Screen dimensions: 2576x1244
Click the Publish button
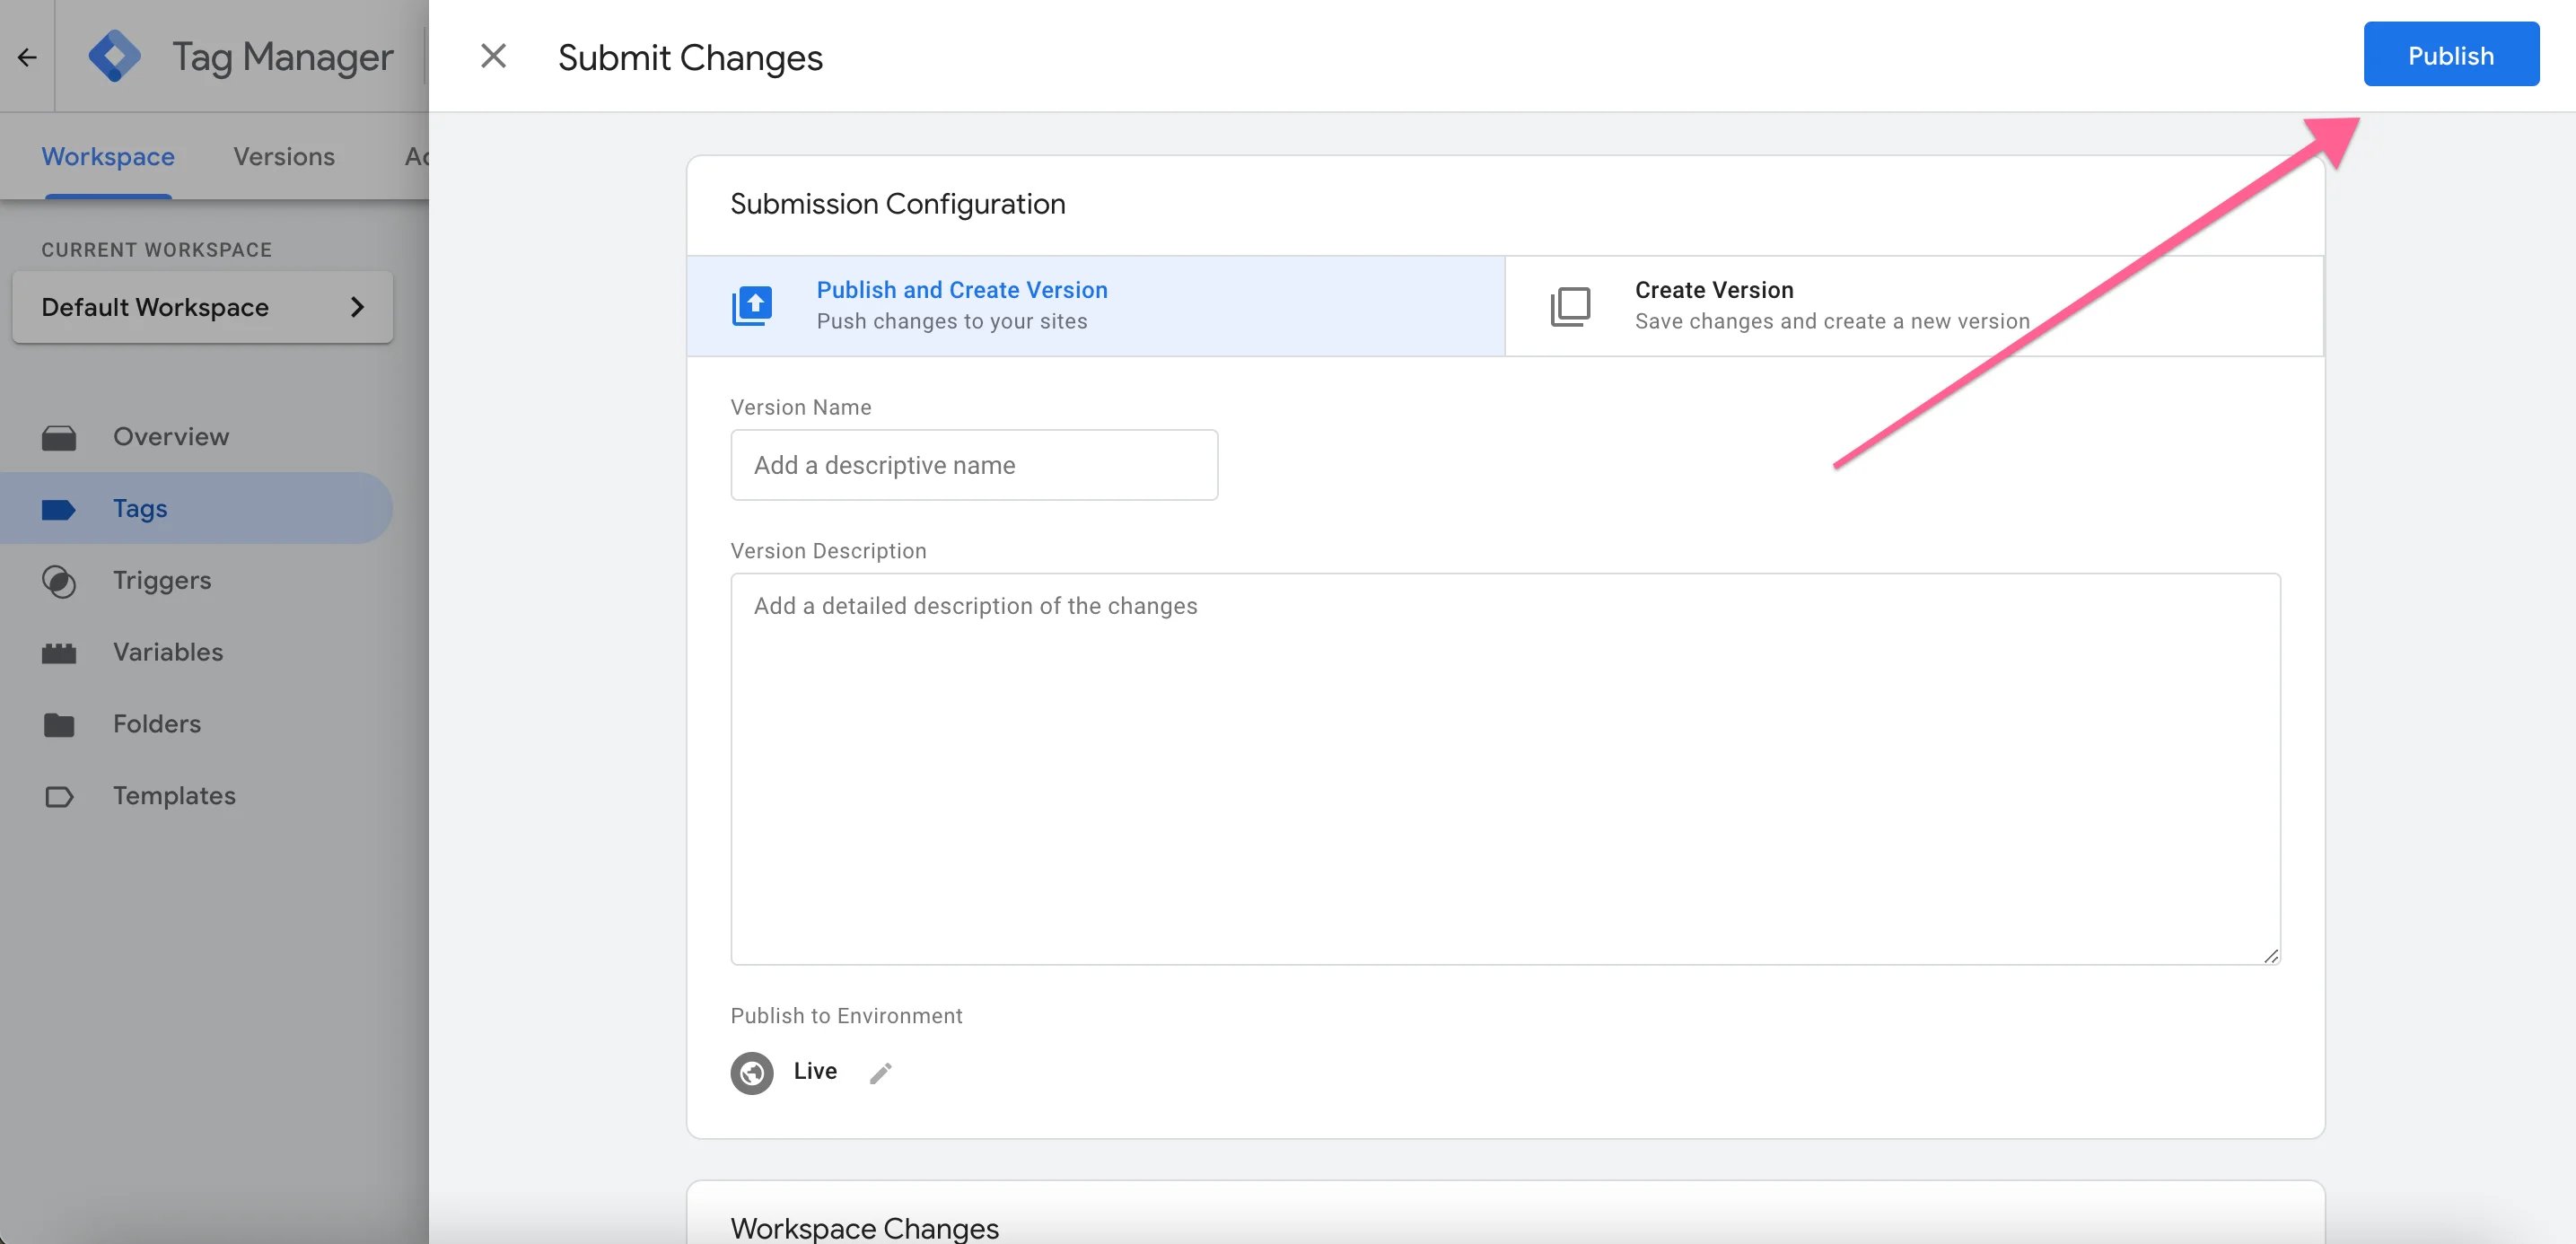[2450, 54]
